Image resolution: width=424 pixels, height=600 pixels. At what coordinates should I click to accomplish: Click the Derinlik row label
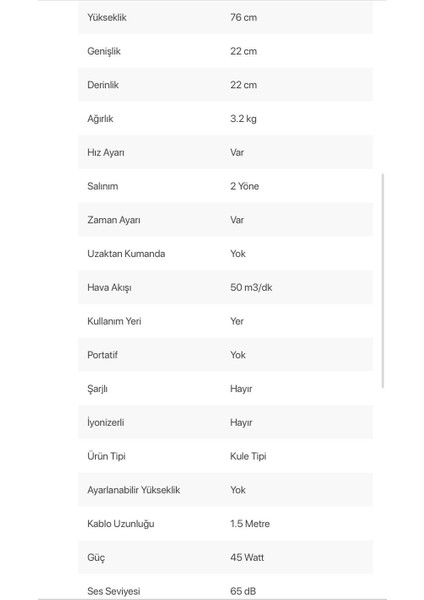coord(103,85)
